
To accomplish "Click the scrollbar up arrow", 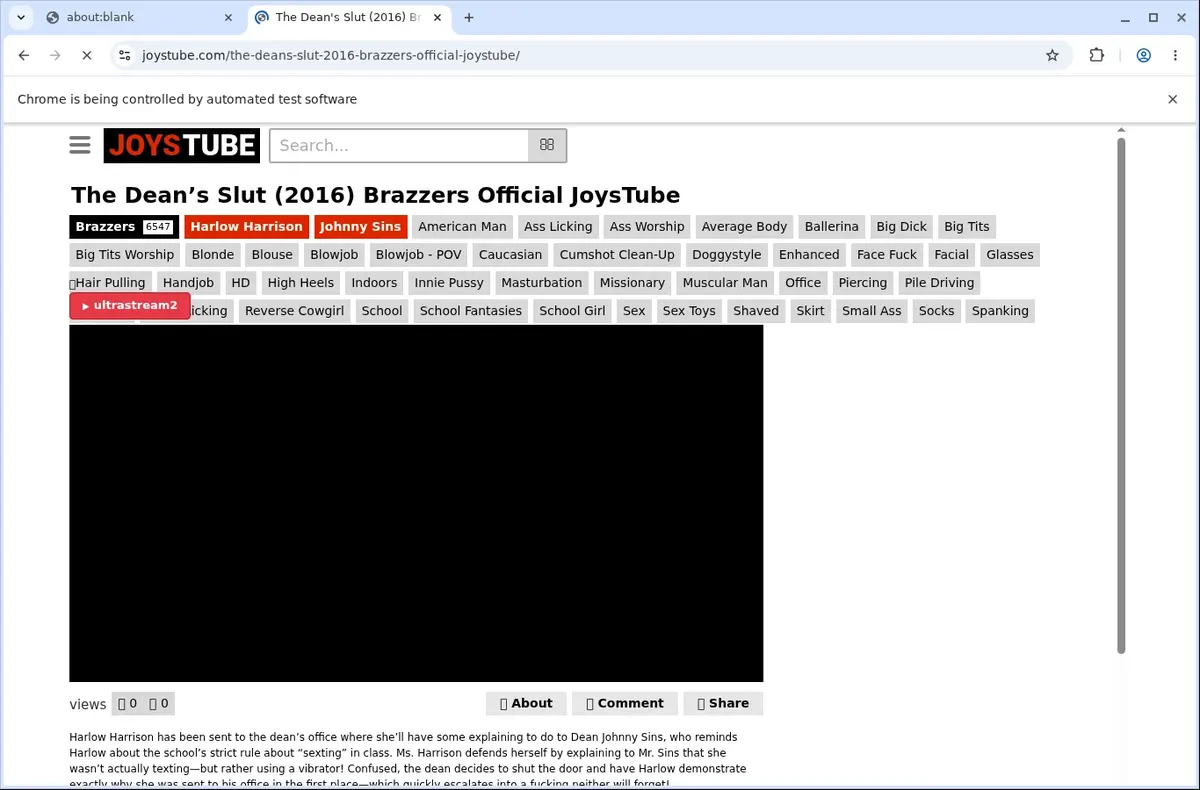I will pyautogui.click(x=1121, y=130).
